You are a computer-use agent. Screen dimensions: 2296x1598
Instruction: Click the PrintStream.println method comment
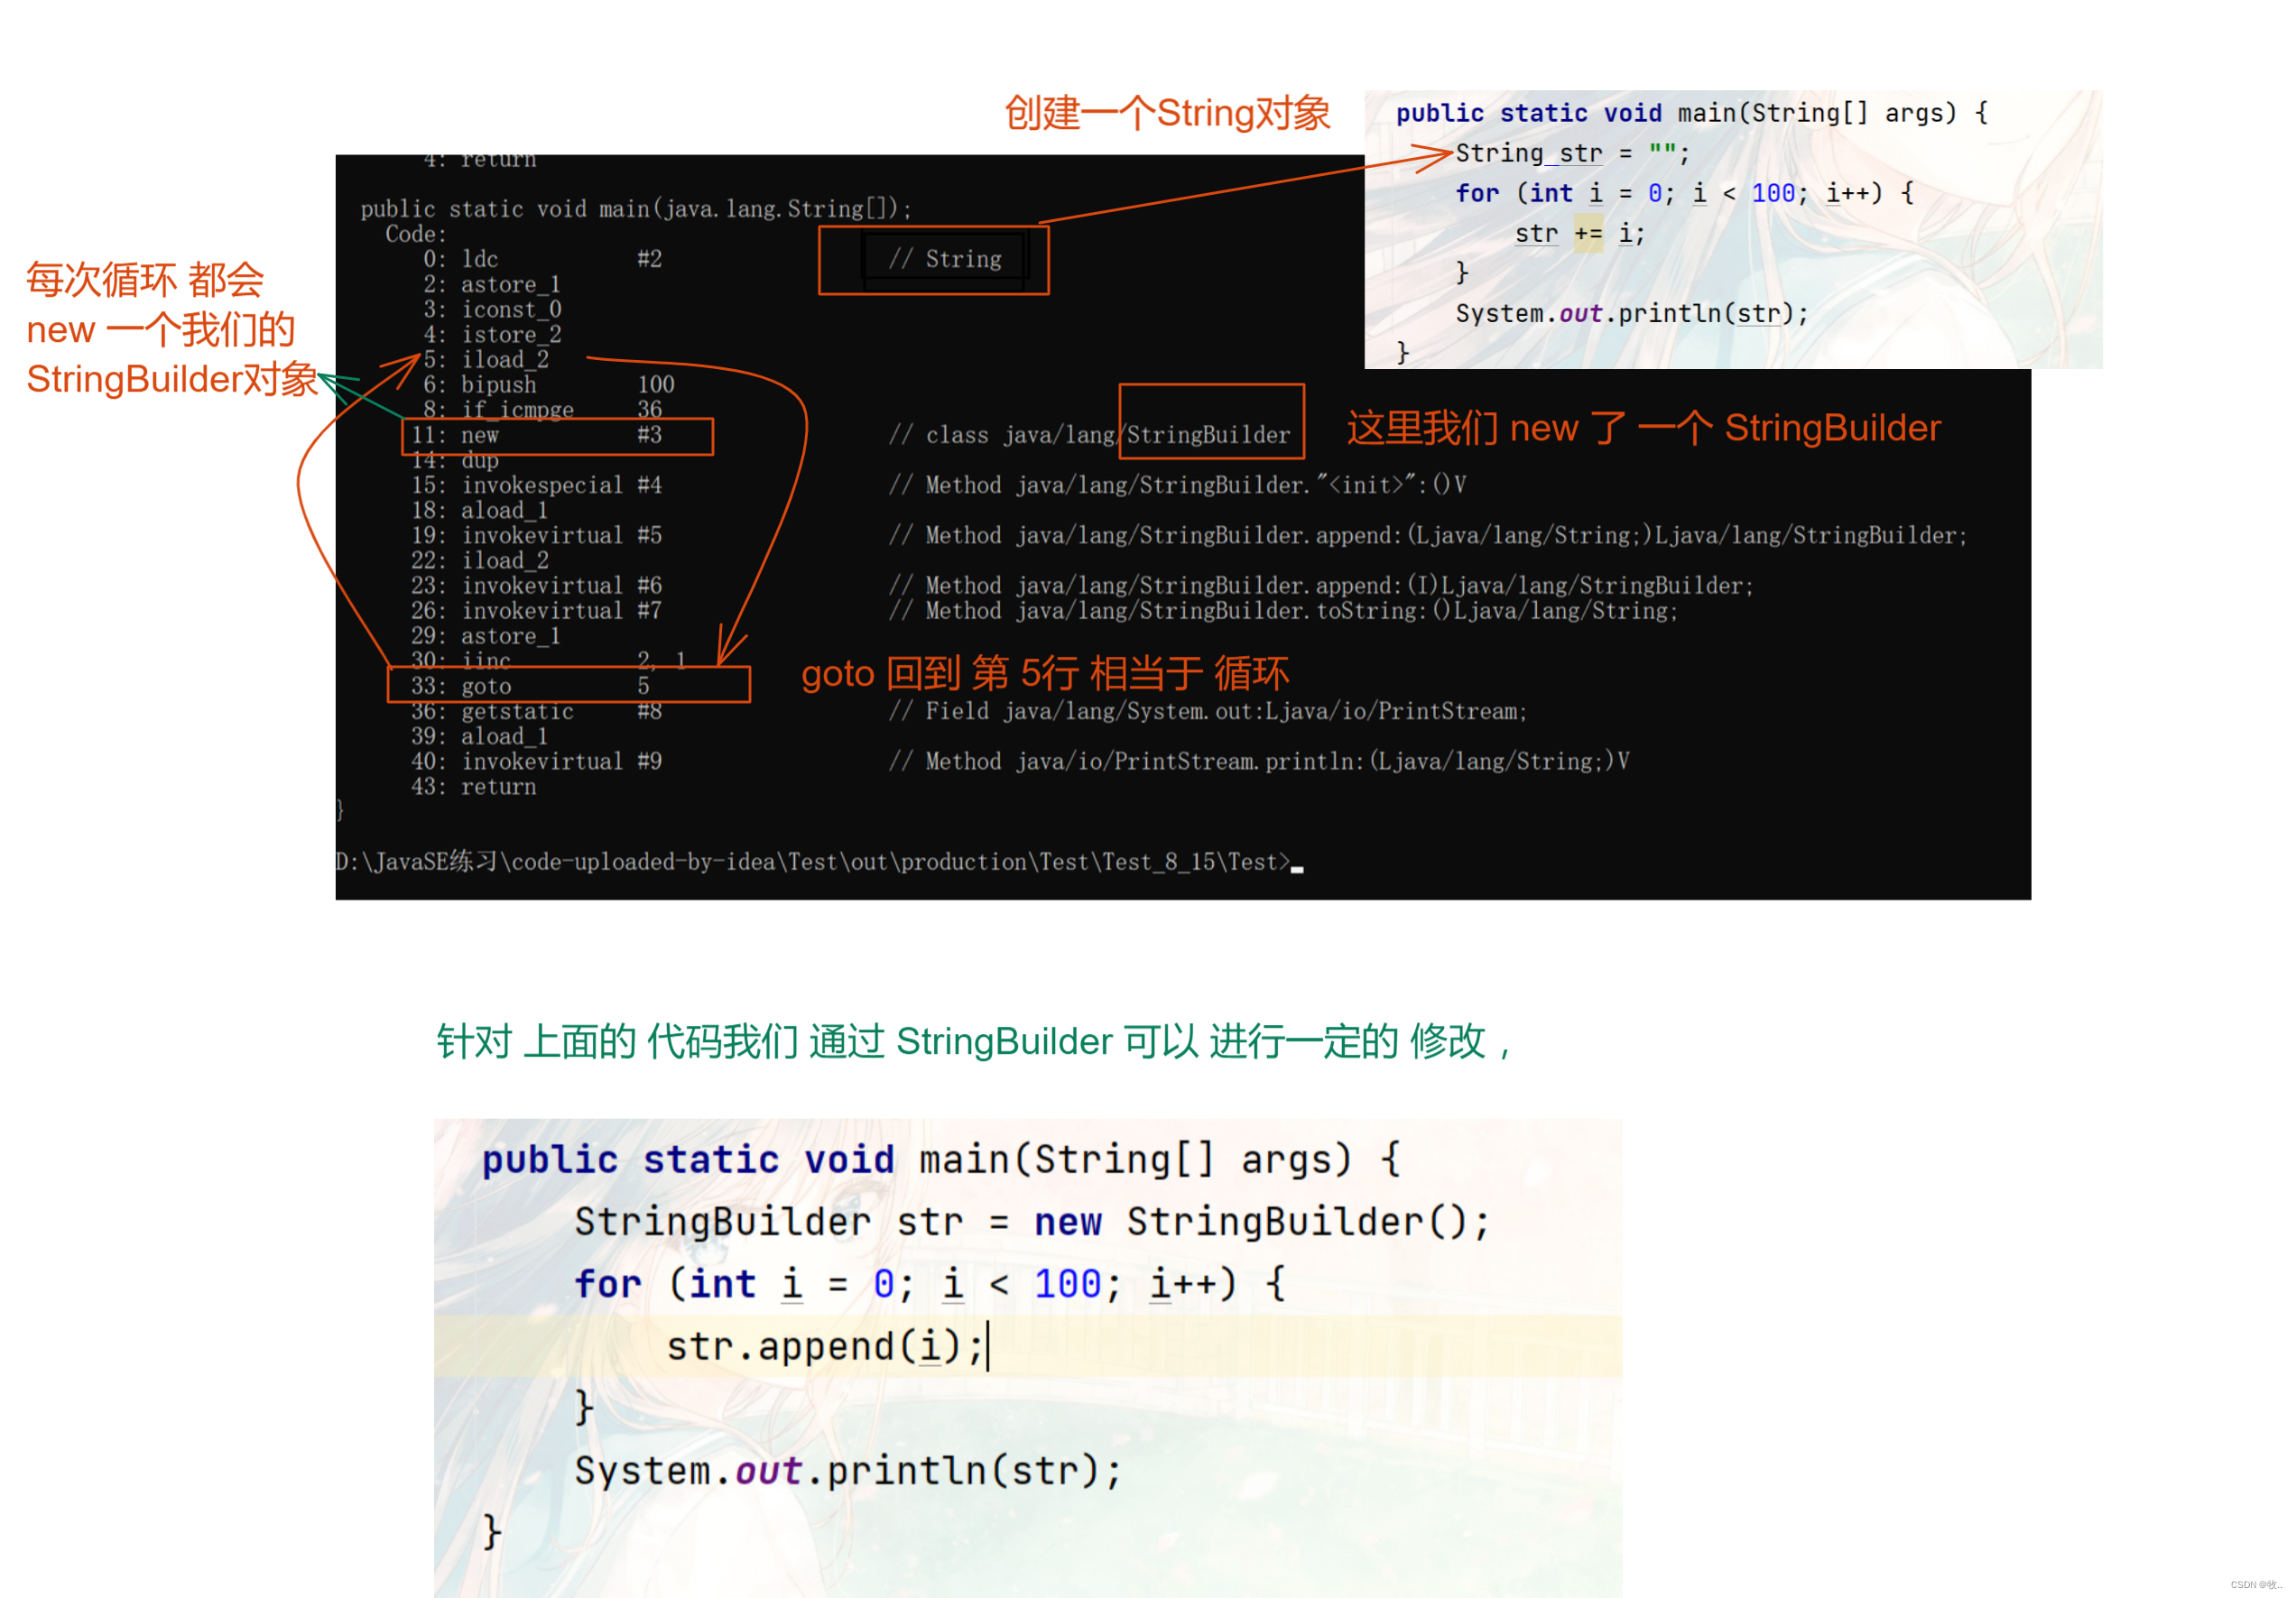[x=1259, y=761]
